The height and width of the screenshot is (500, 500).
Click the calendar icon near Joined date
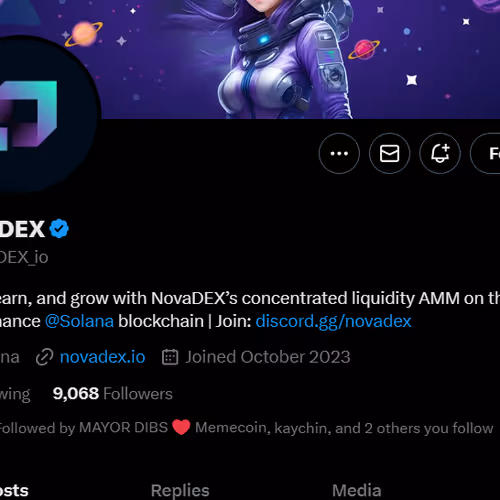point(170,357)
